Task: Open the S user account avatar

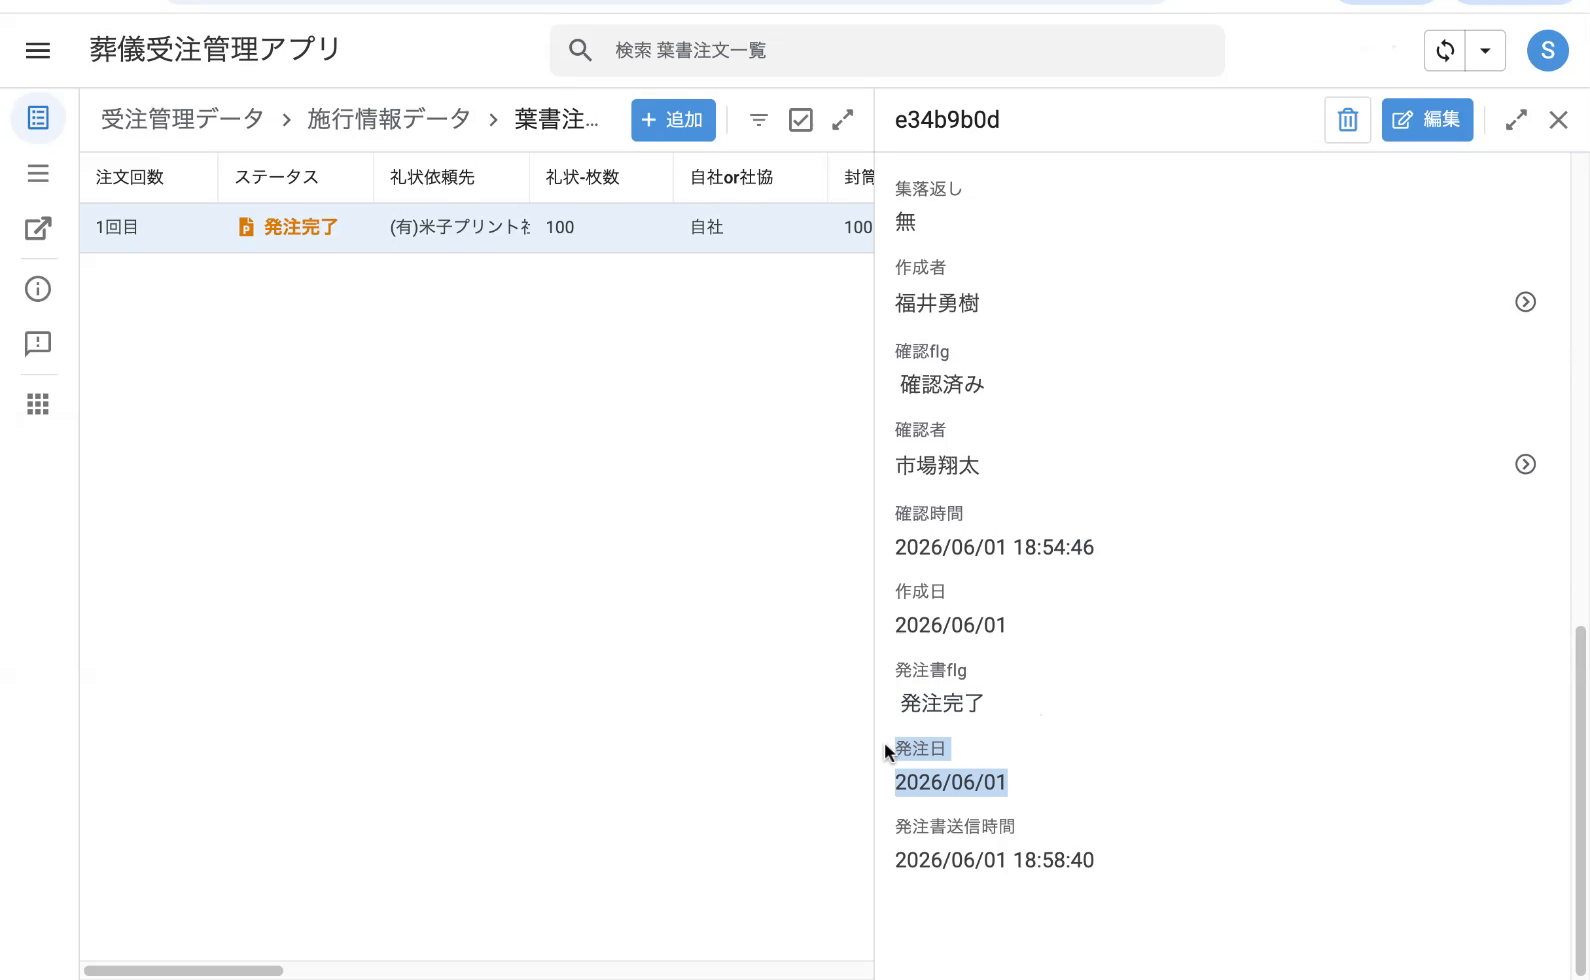Action: [1547, 50]
